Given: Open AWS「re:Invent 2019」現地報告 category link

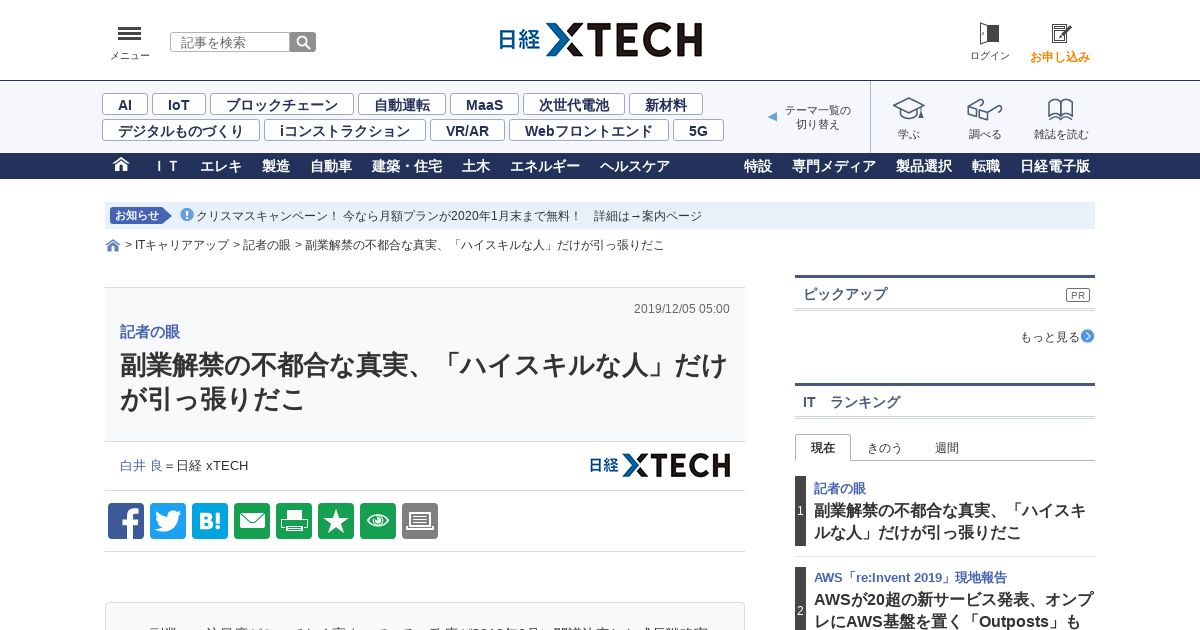Looking at the screenshot, I should click(x=910, y=577).
